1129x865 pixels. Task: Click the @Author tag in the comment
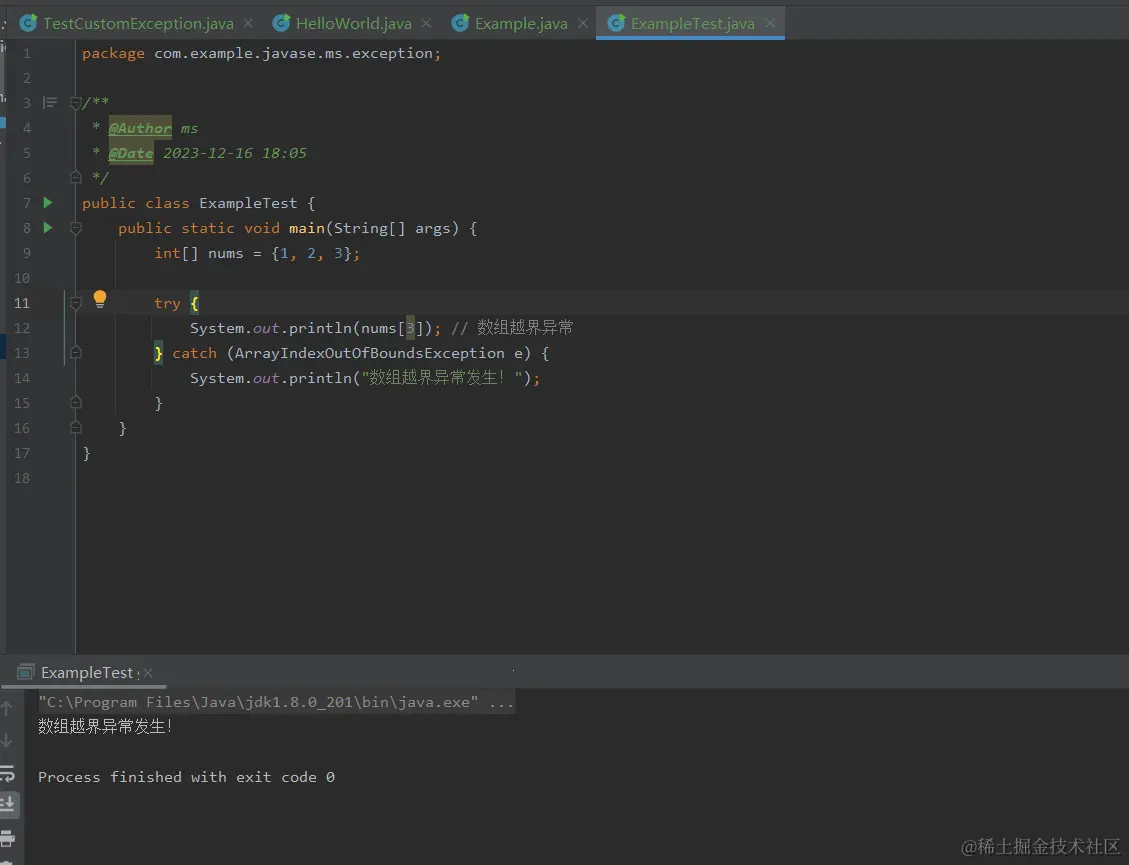click(140, 128)
